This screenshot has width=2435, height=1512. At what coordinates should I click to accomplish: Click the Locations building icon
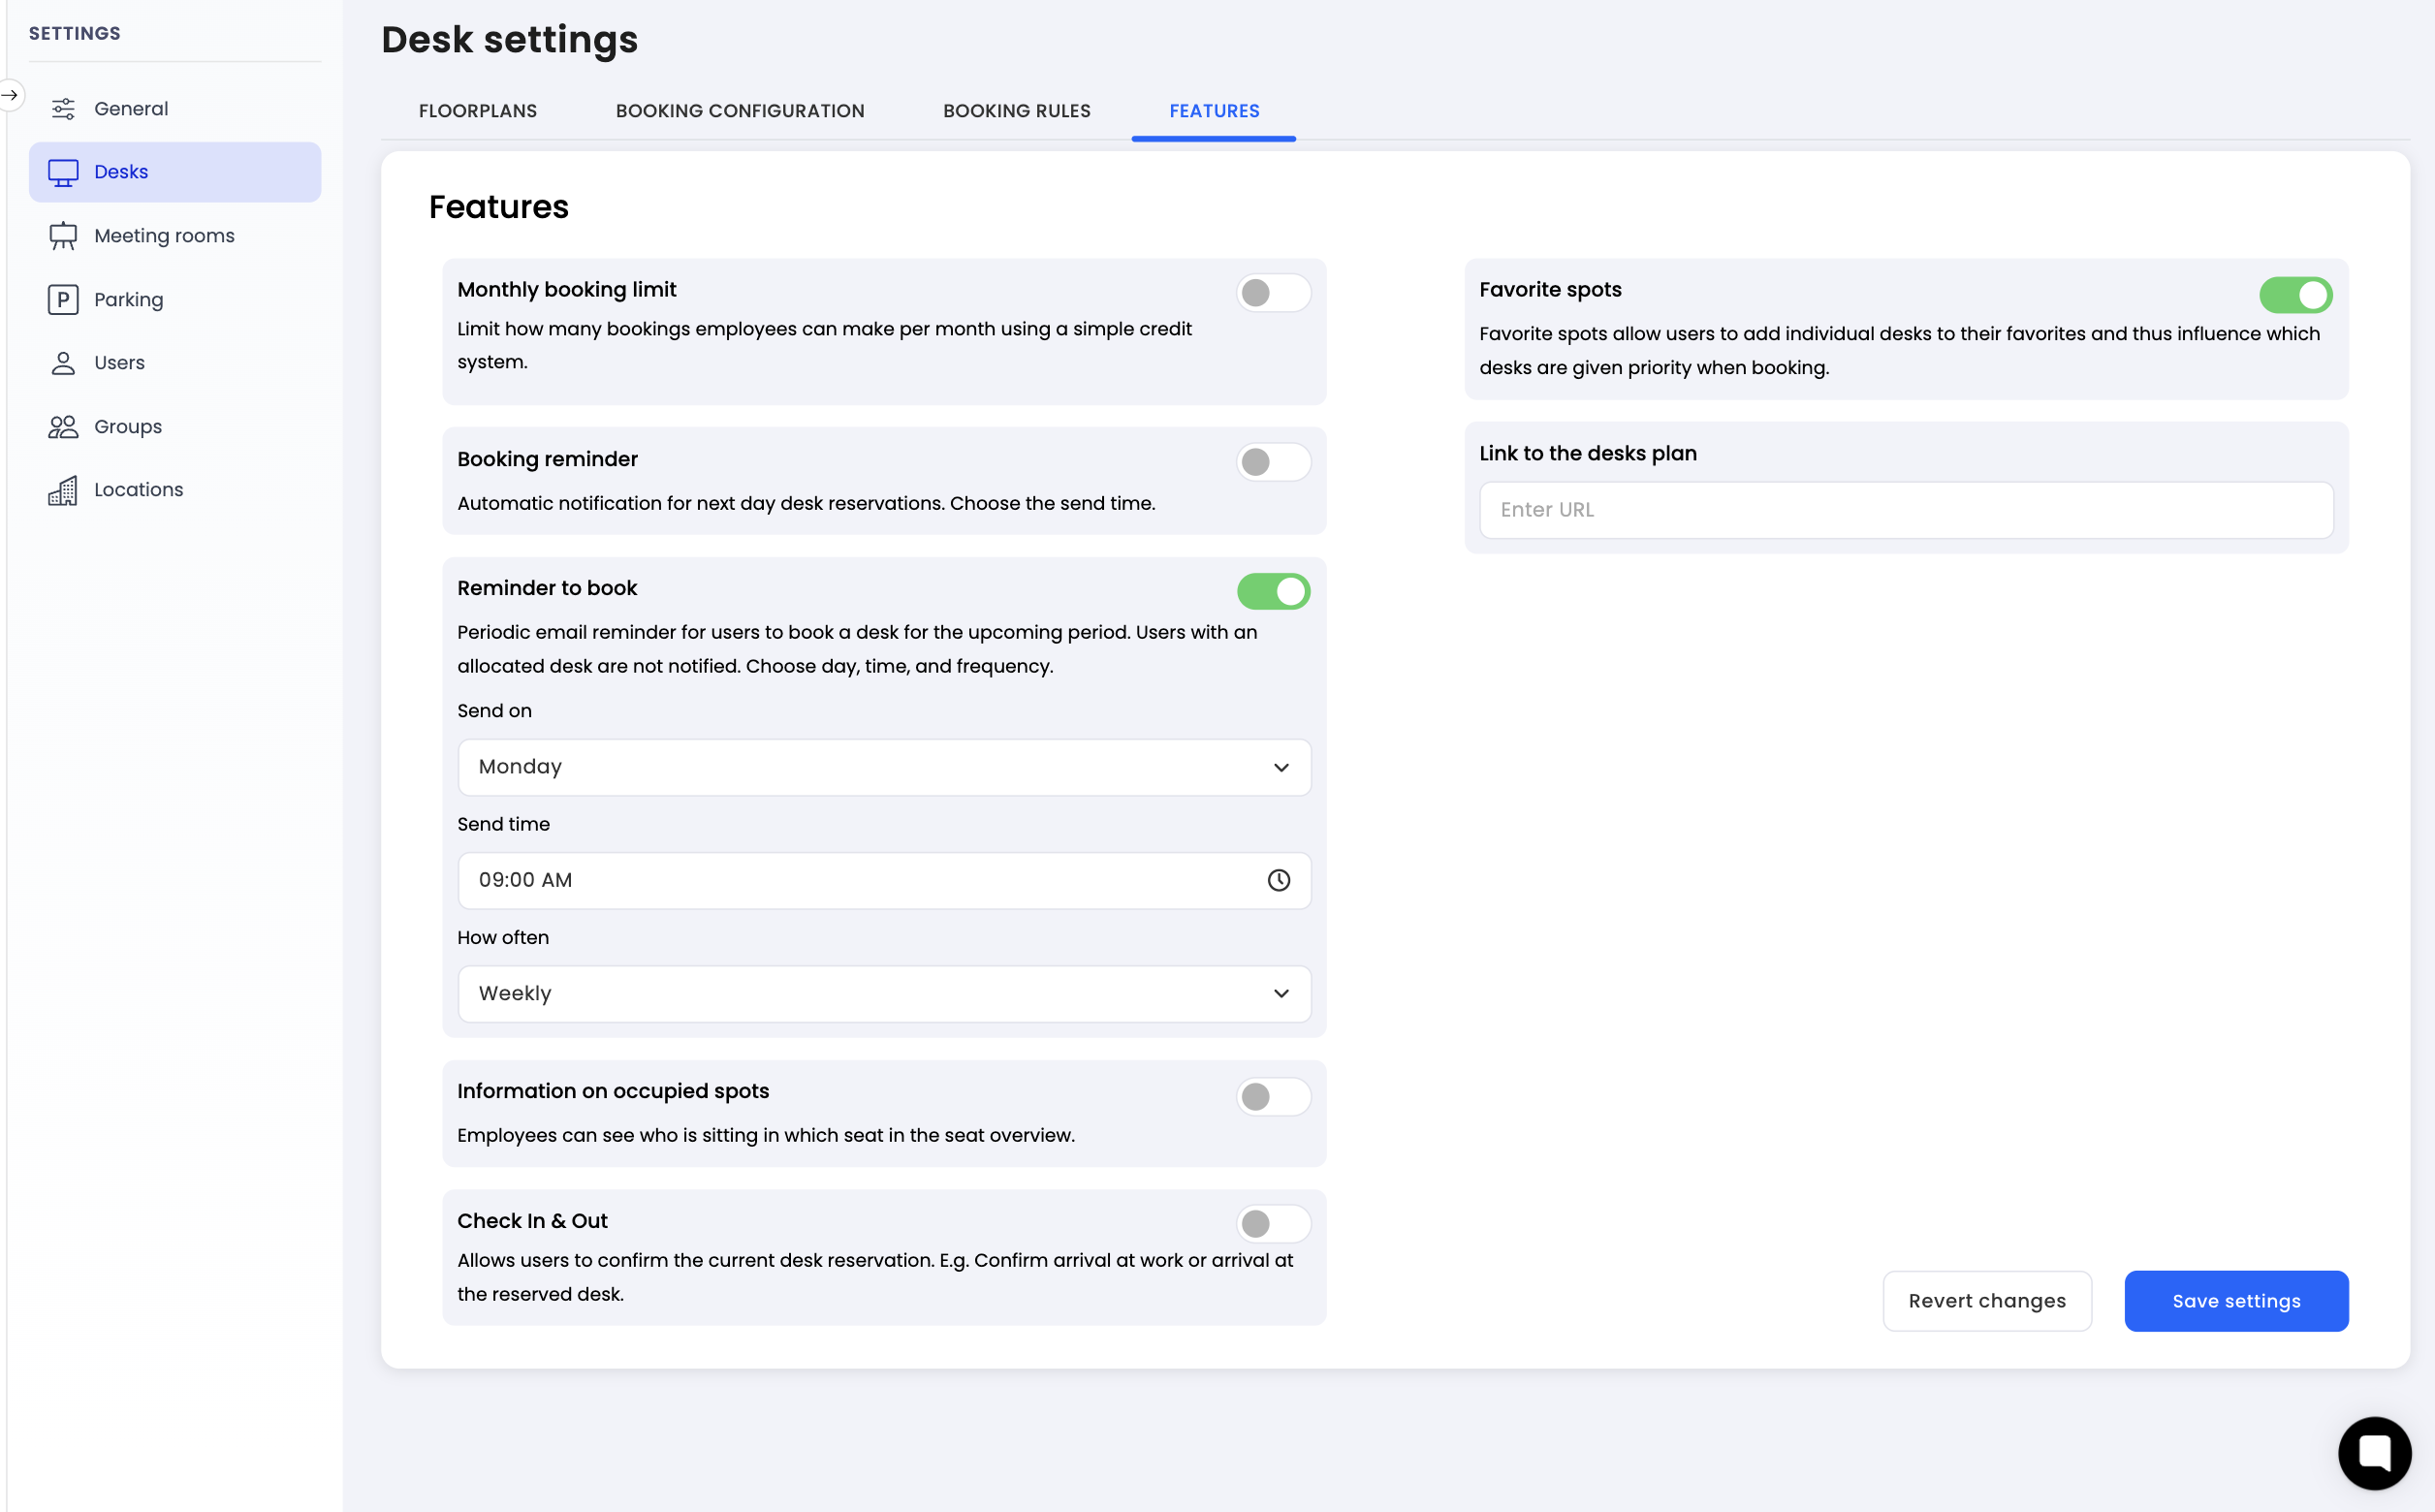click(63, 490)
